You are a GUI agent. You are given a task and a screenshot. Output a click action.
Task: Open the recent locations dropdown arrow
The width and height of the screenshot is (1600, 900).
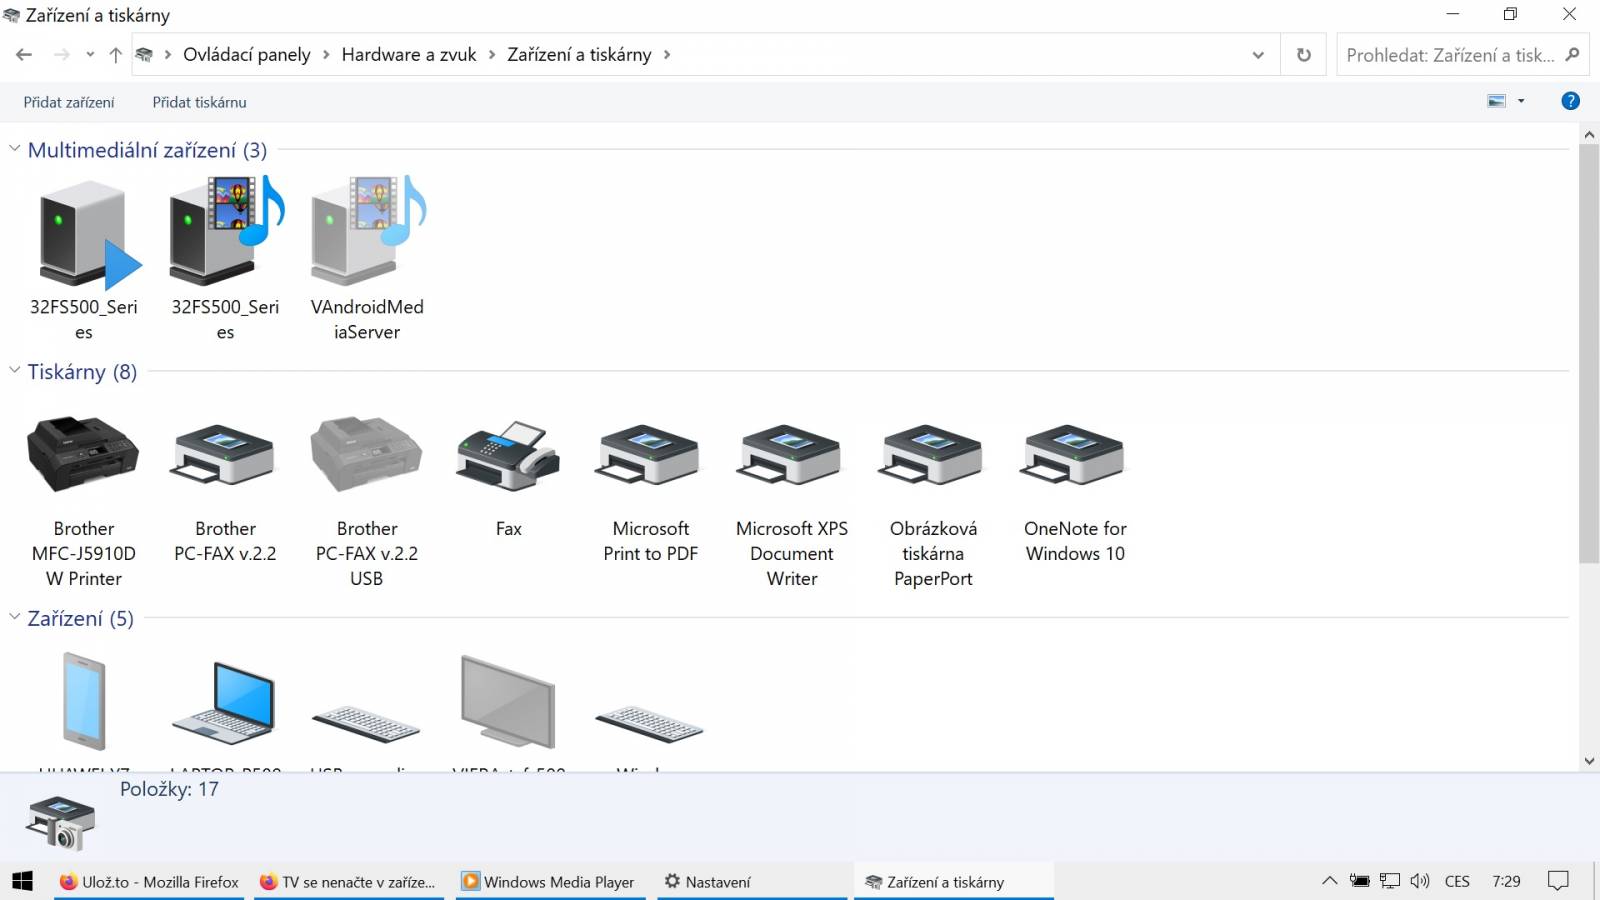coord(90,55)
